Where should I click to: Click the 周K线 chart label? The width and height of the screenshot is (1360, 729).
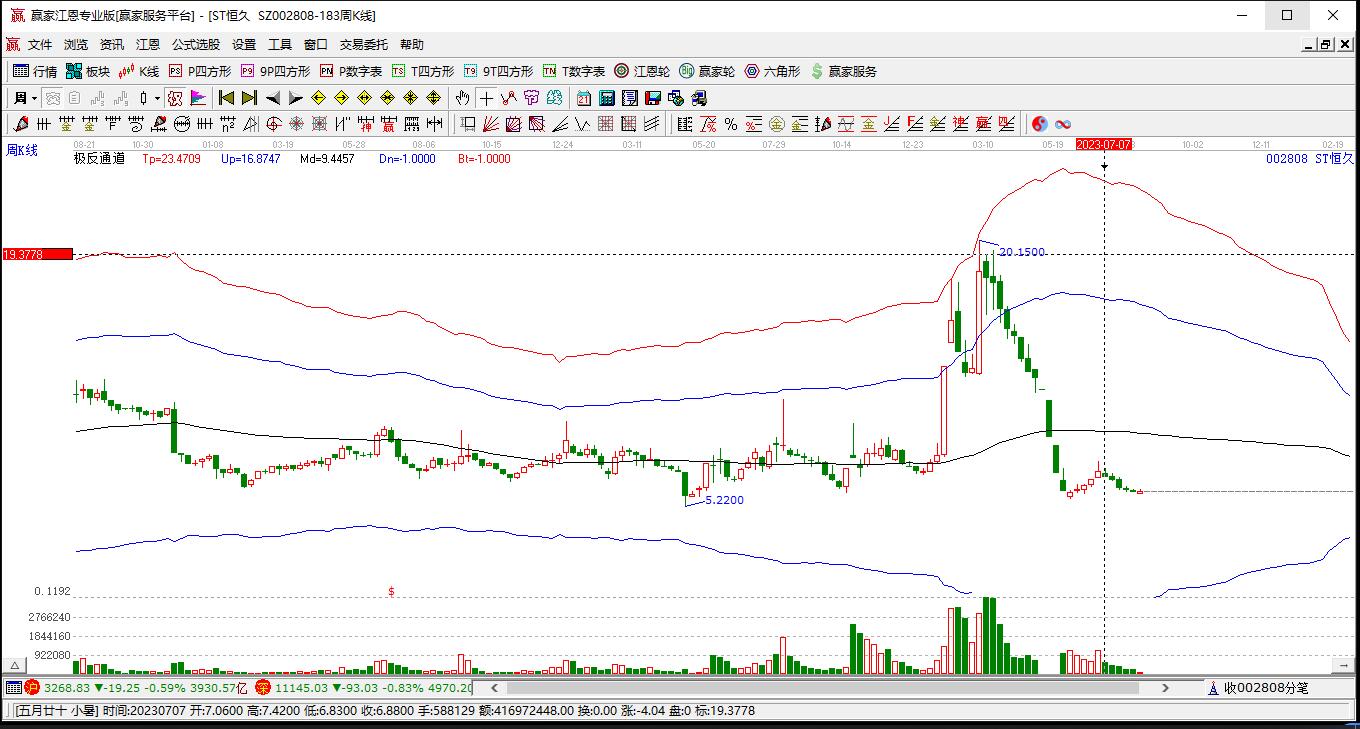click(22, 150)
